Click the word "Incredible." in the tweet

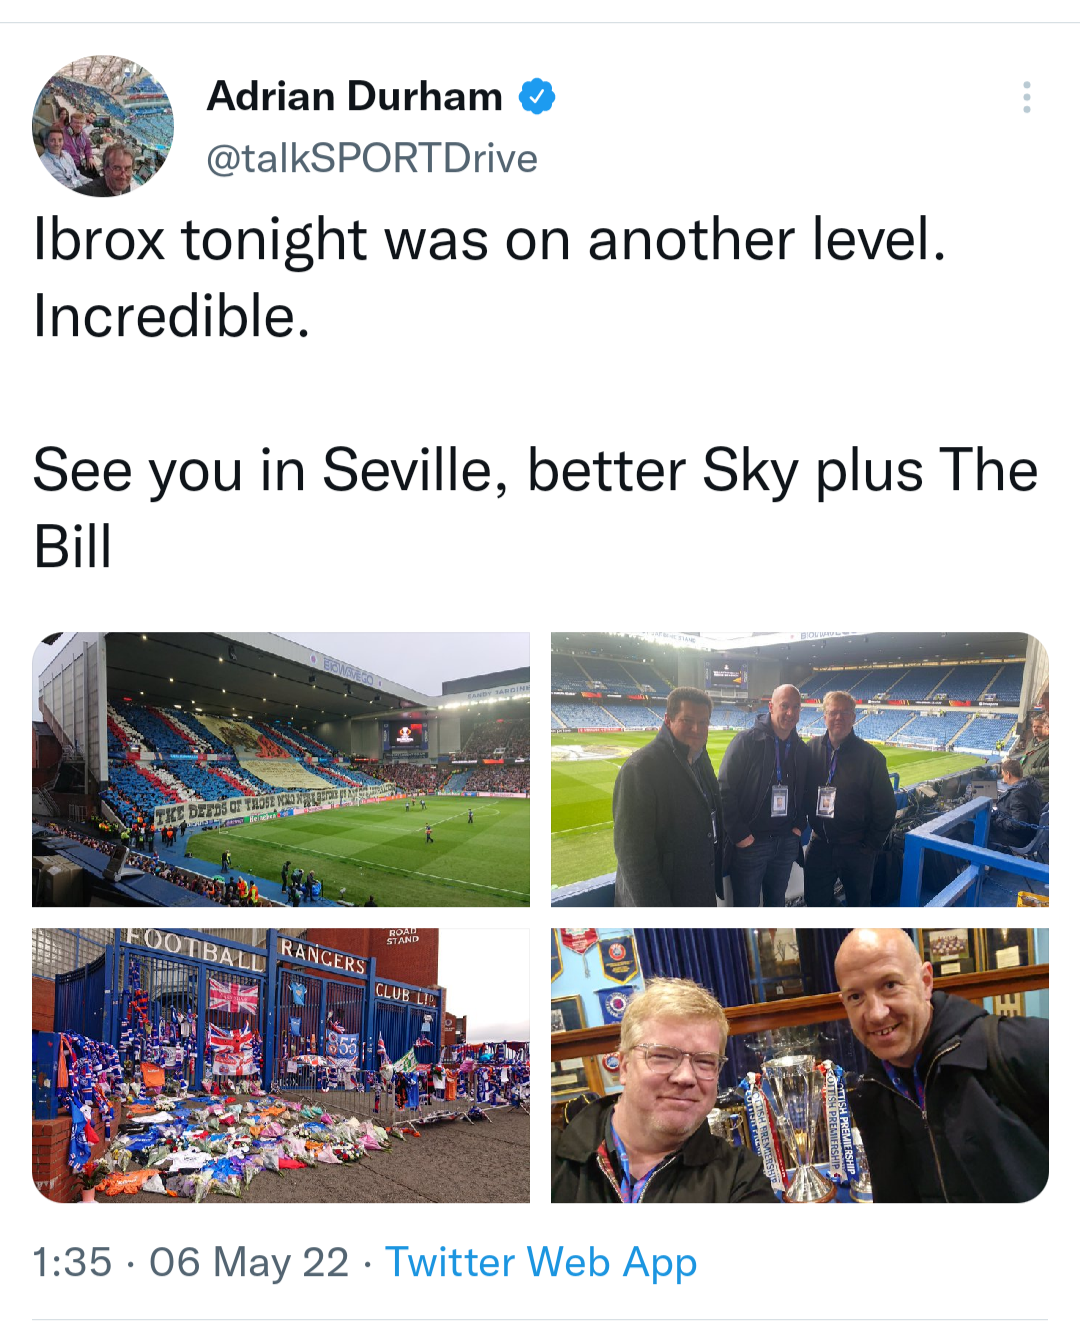[x=172, y=317]
